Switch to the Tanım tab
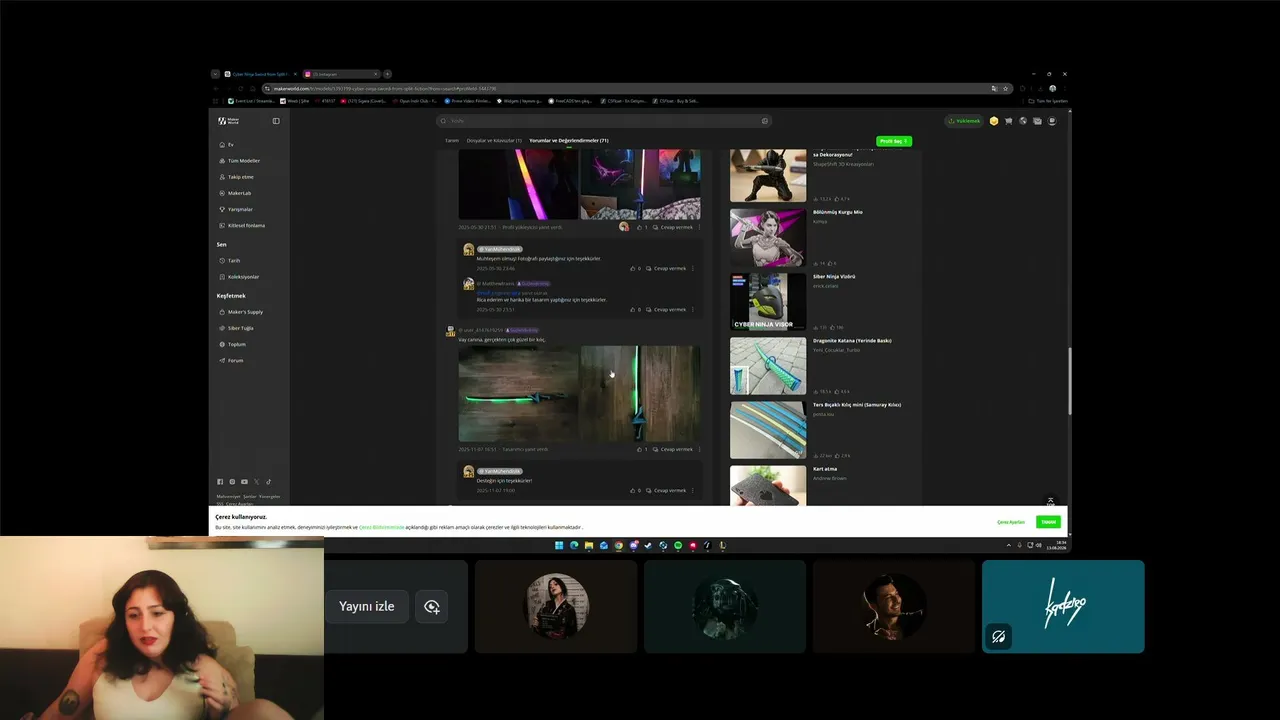This screenshot has width=1280, height=720. pyautogui.click(x=452, y=141)
